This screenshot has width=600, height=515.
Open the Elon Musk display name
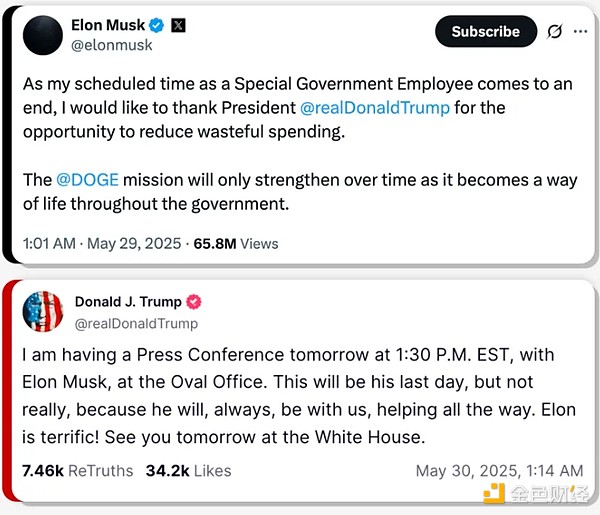coord(107,26)
